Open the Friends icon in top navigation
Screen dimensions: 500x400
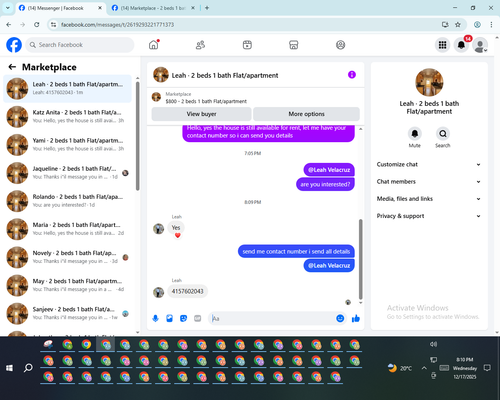point(200,45)
